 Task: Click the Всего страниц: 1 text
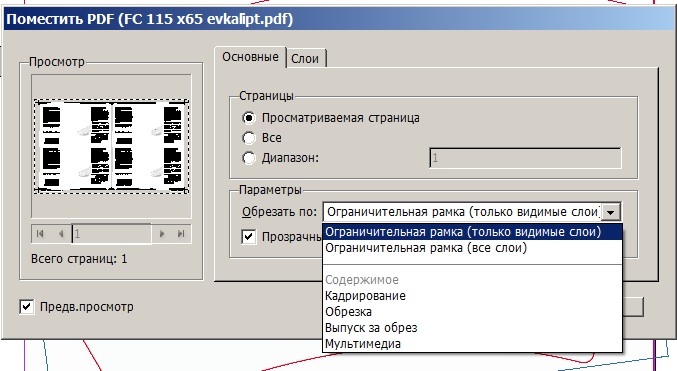[79, 259]
